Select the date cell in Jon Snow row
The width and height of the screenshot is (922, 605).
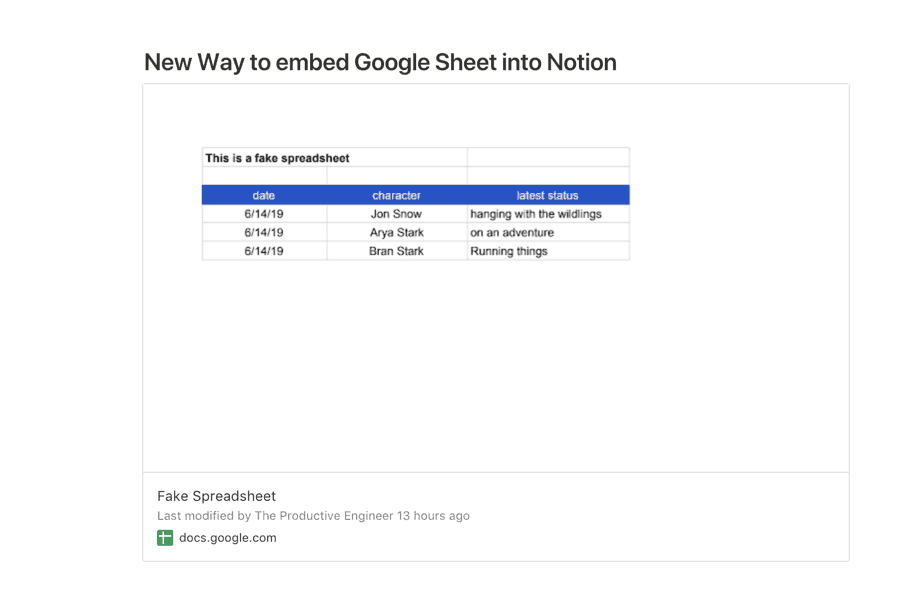(x=264, y=214)
